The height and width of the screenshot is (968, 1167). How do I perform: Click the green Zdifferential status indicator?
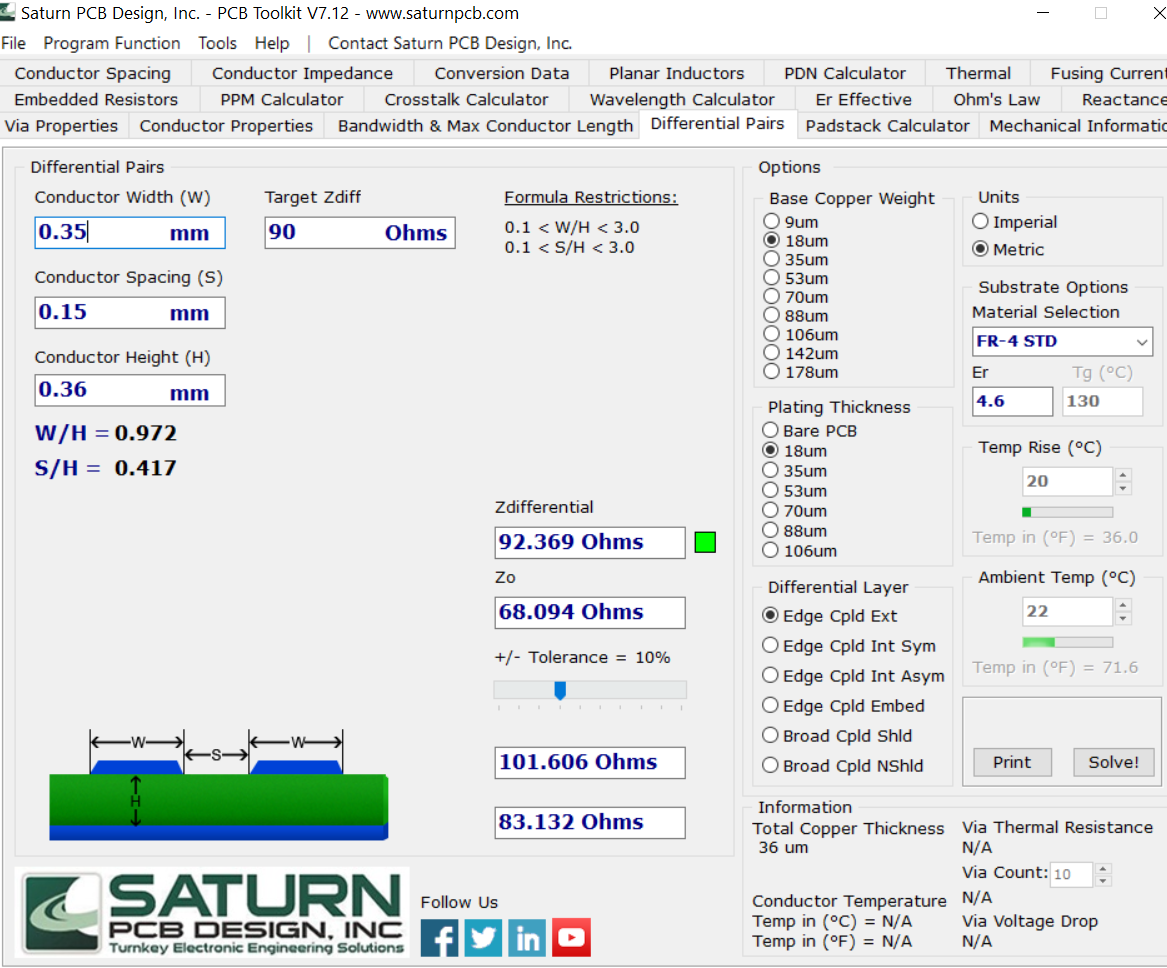704,542
